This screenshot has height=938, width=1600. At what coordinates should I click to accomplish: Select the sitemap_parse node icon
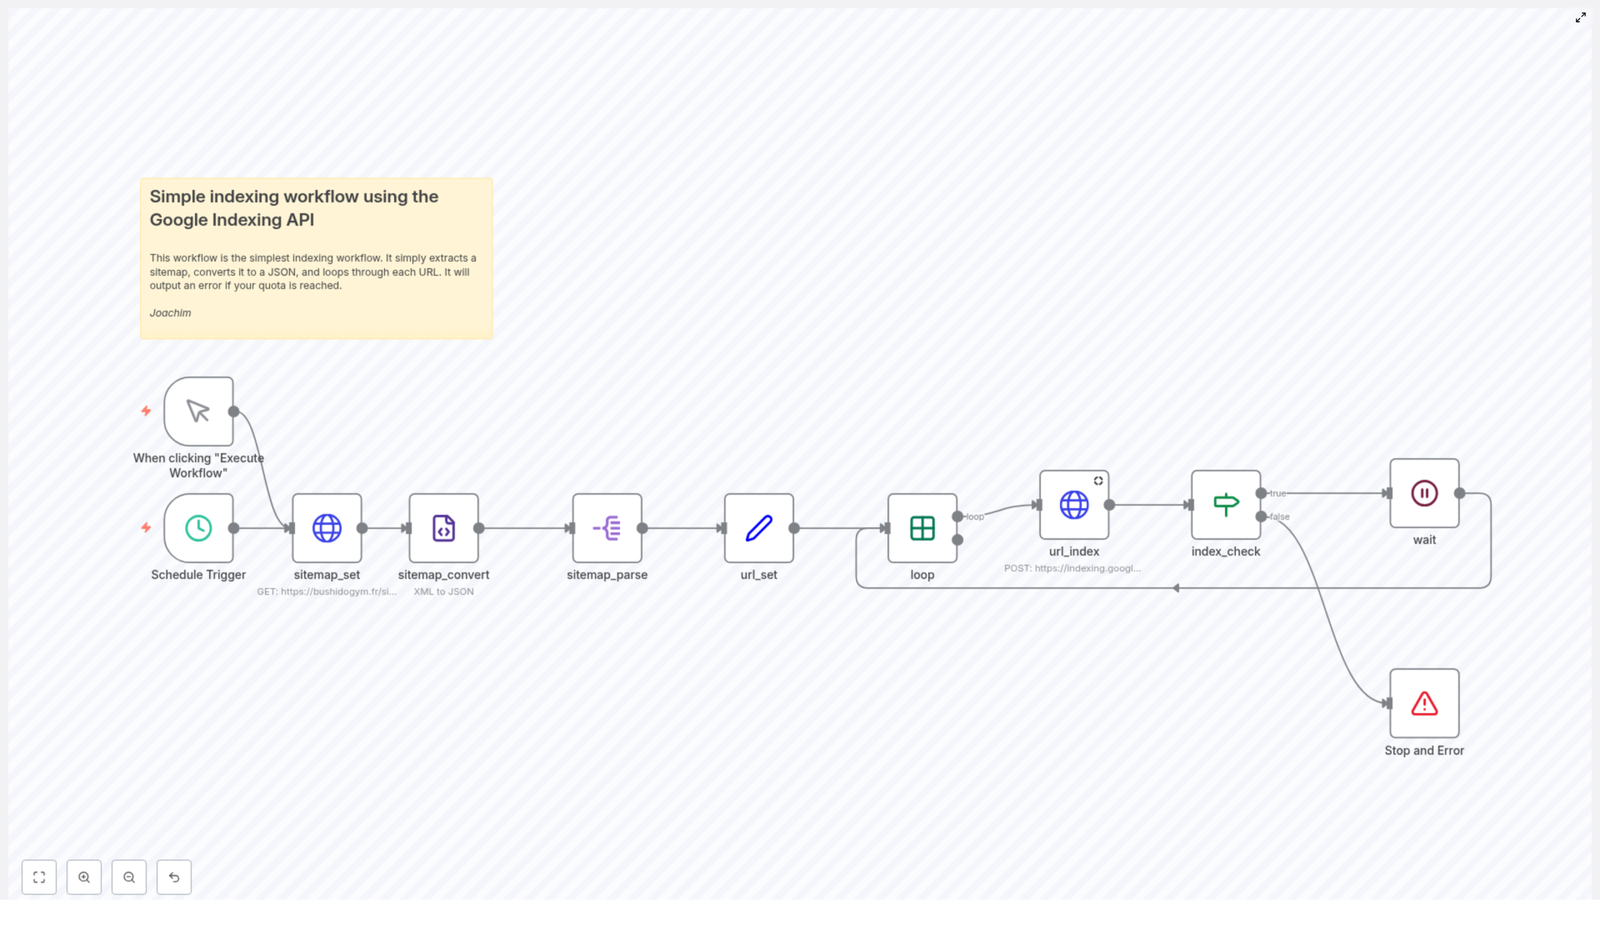607,528
